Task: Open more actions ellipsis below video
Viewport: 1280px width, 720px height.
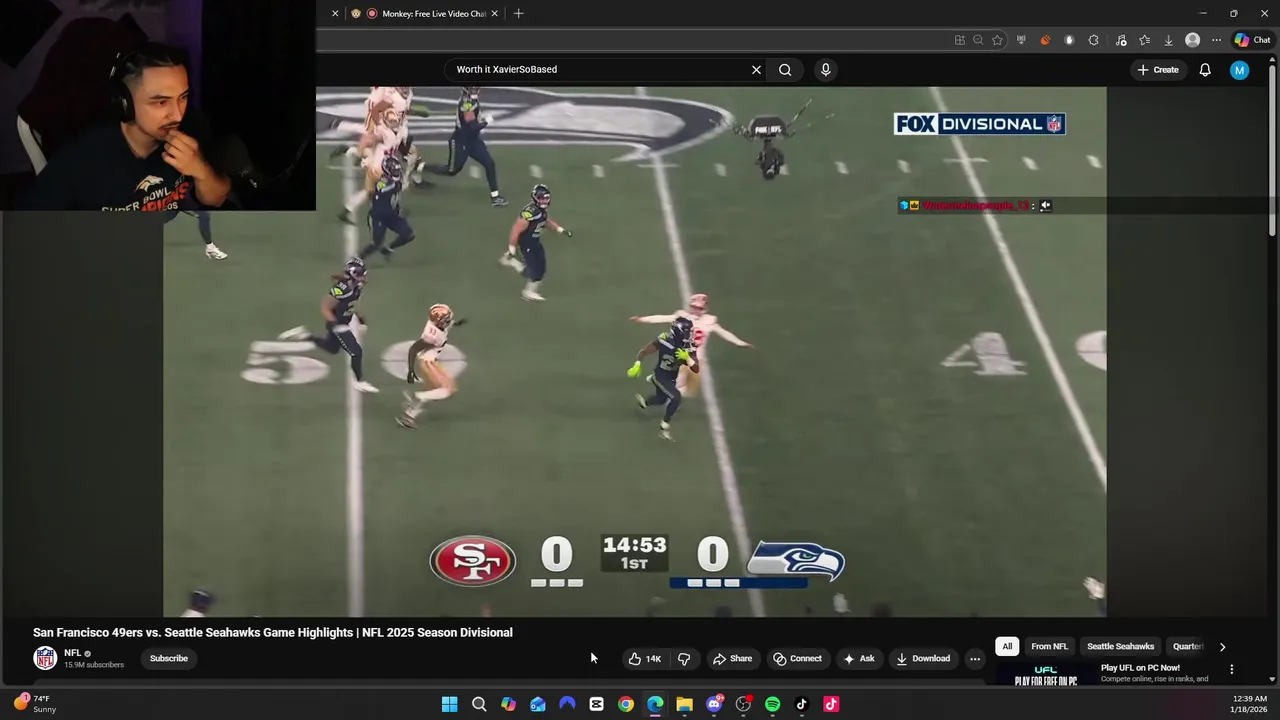Action: [x=975, y=659]
